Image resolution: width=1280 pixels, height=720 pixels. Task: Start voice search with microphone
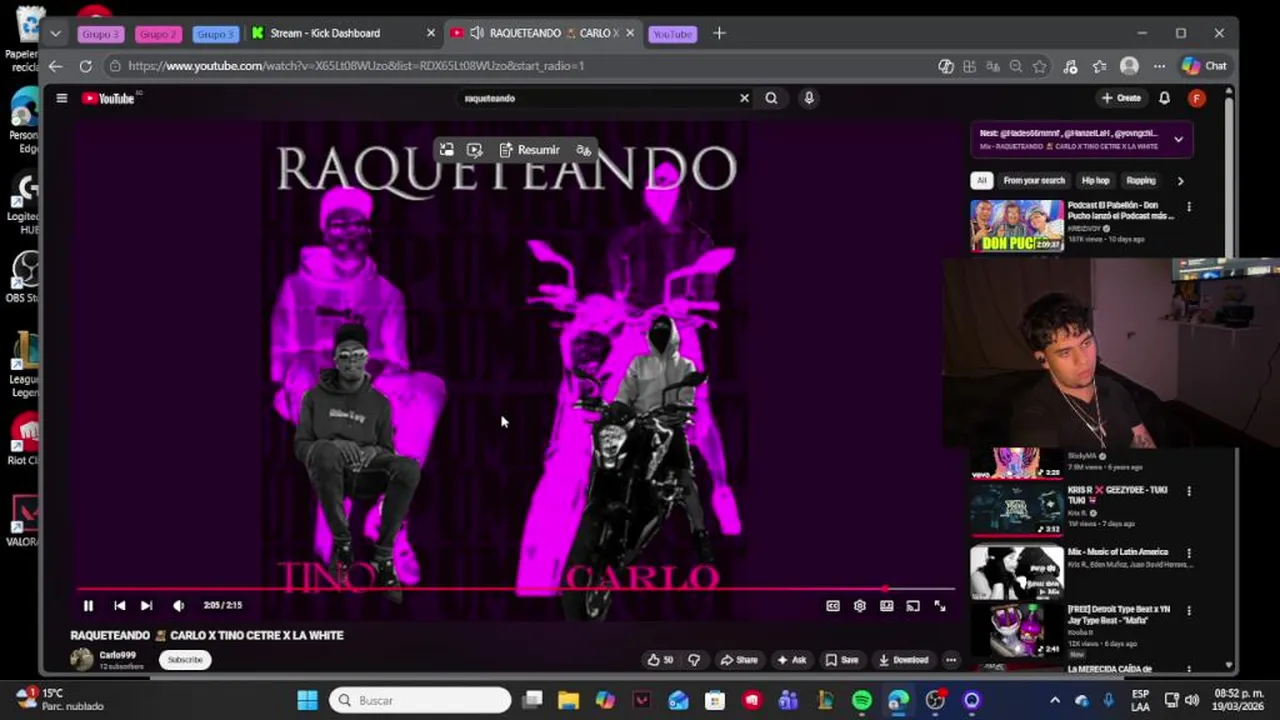click(808, 98)
